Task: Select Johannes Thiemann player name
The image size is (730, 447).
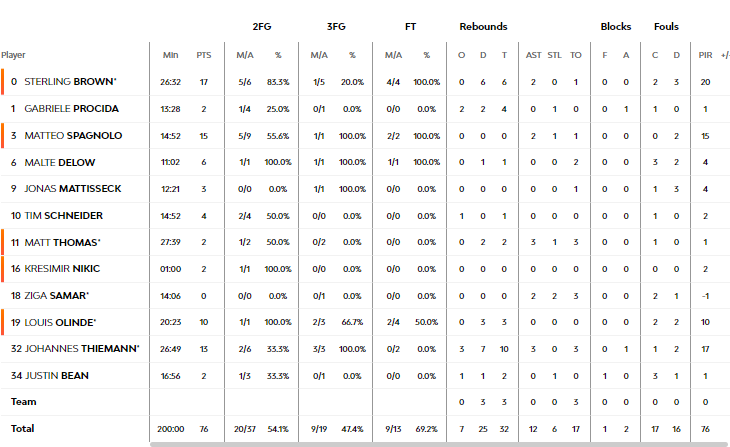Action: click(x=82, y=349)
